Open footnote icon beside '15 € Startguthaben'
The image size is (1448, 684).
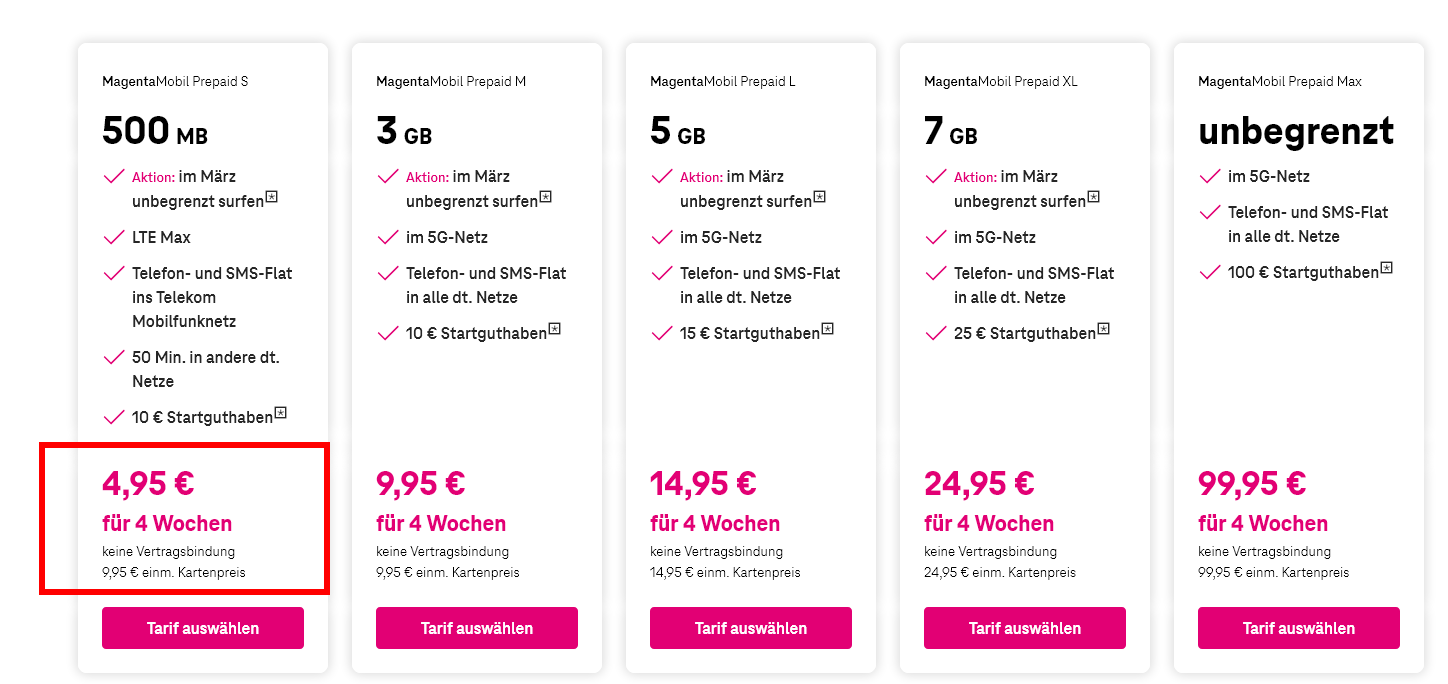(x=828, y=329)
